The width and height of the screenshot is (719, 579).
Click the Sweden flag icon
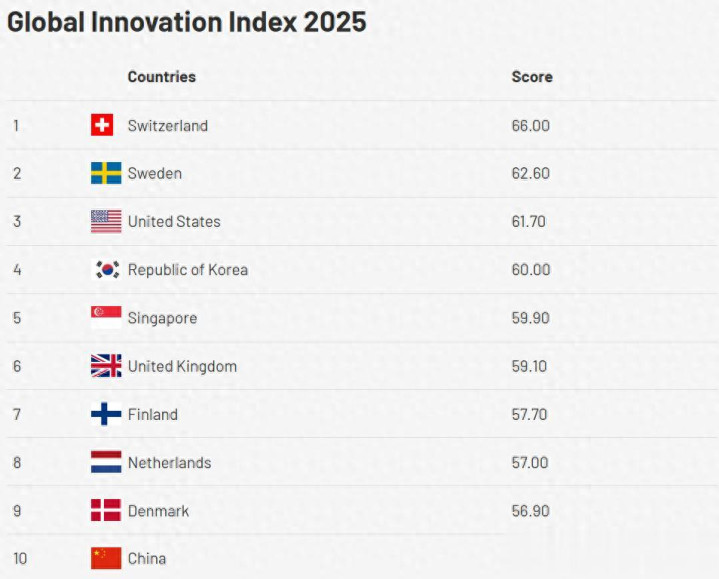point(106,173)
